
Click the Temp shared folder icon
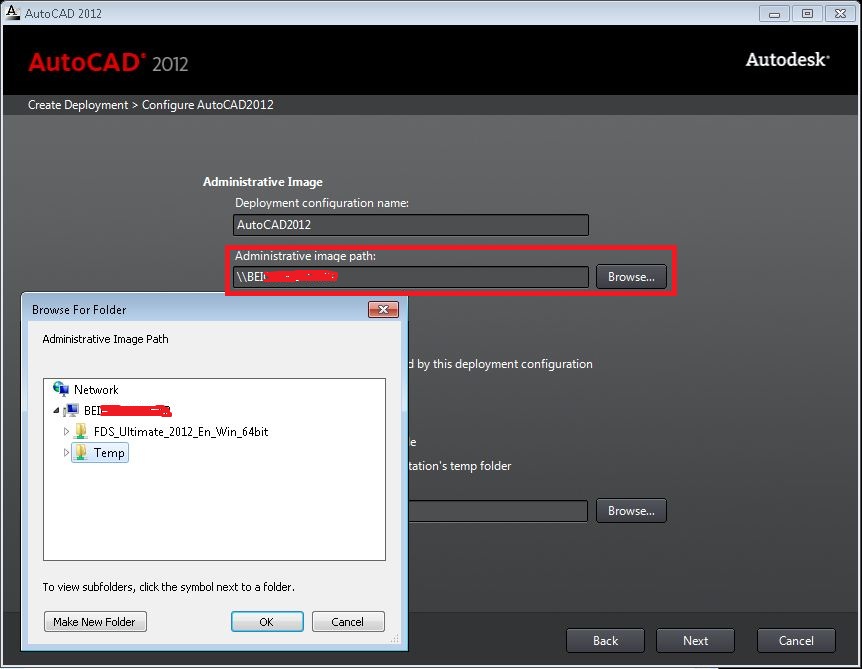81,452
